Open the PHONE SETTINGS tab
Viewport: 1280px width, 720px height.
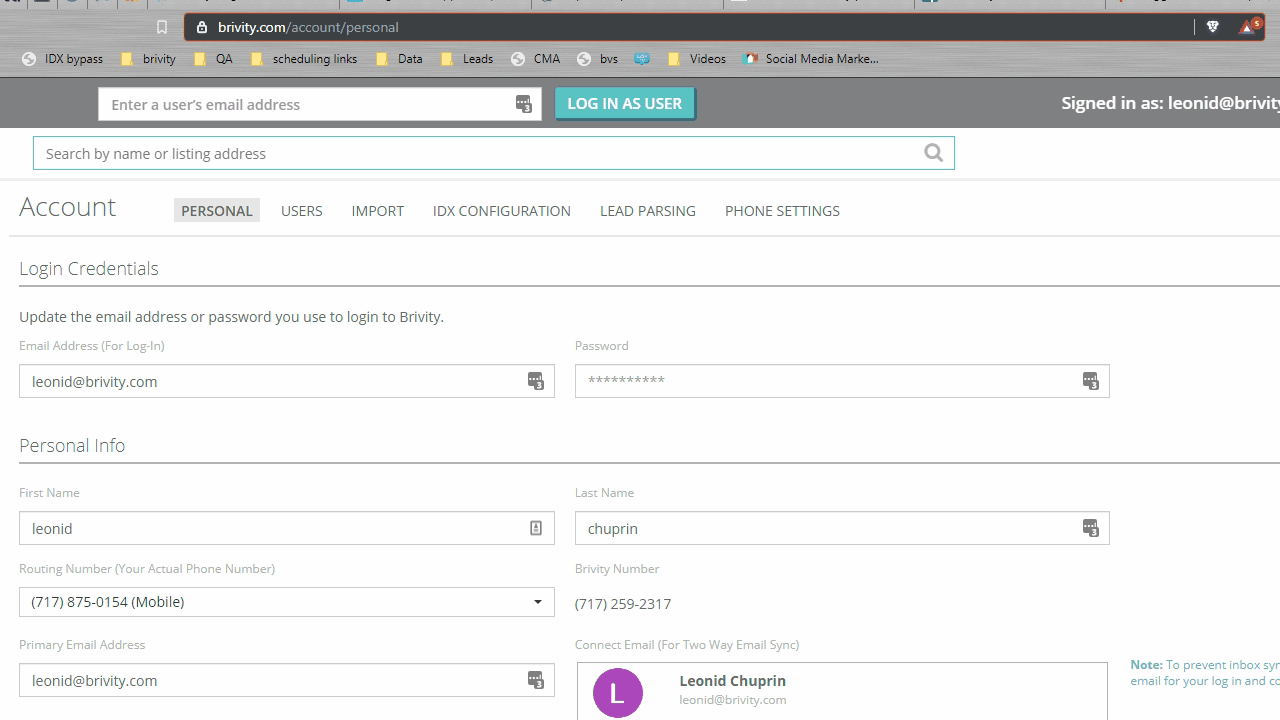pos(782,211)
